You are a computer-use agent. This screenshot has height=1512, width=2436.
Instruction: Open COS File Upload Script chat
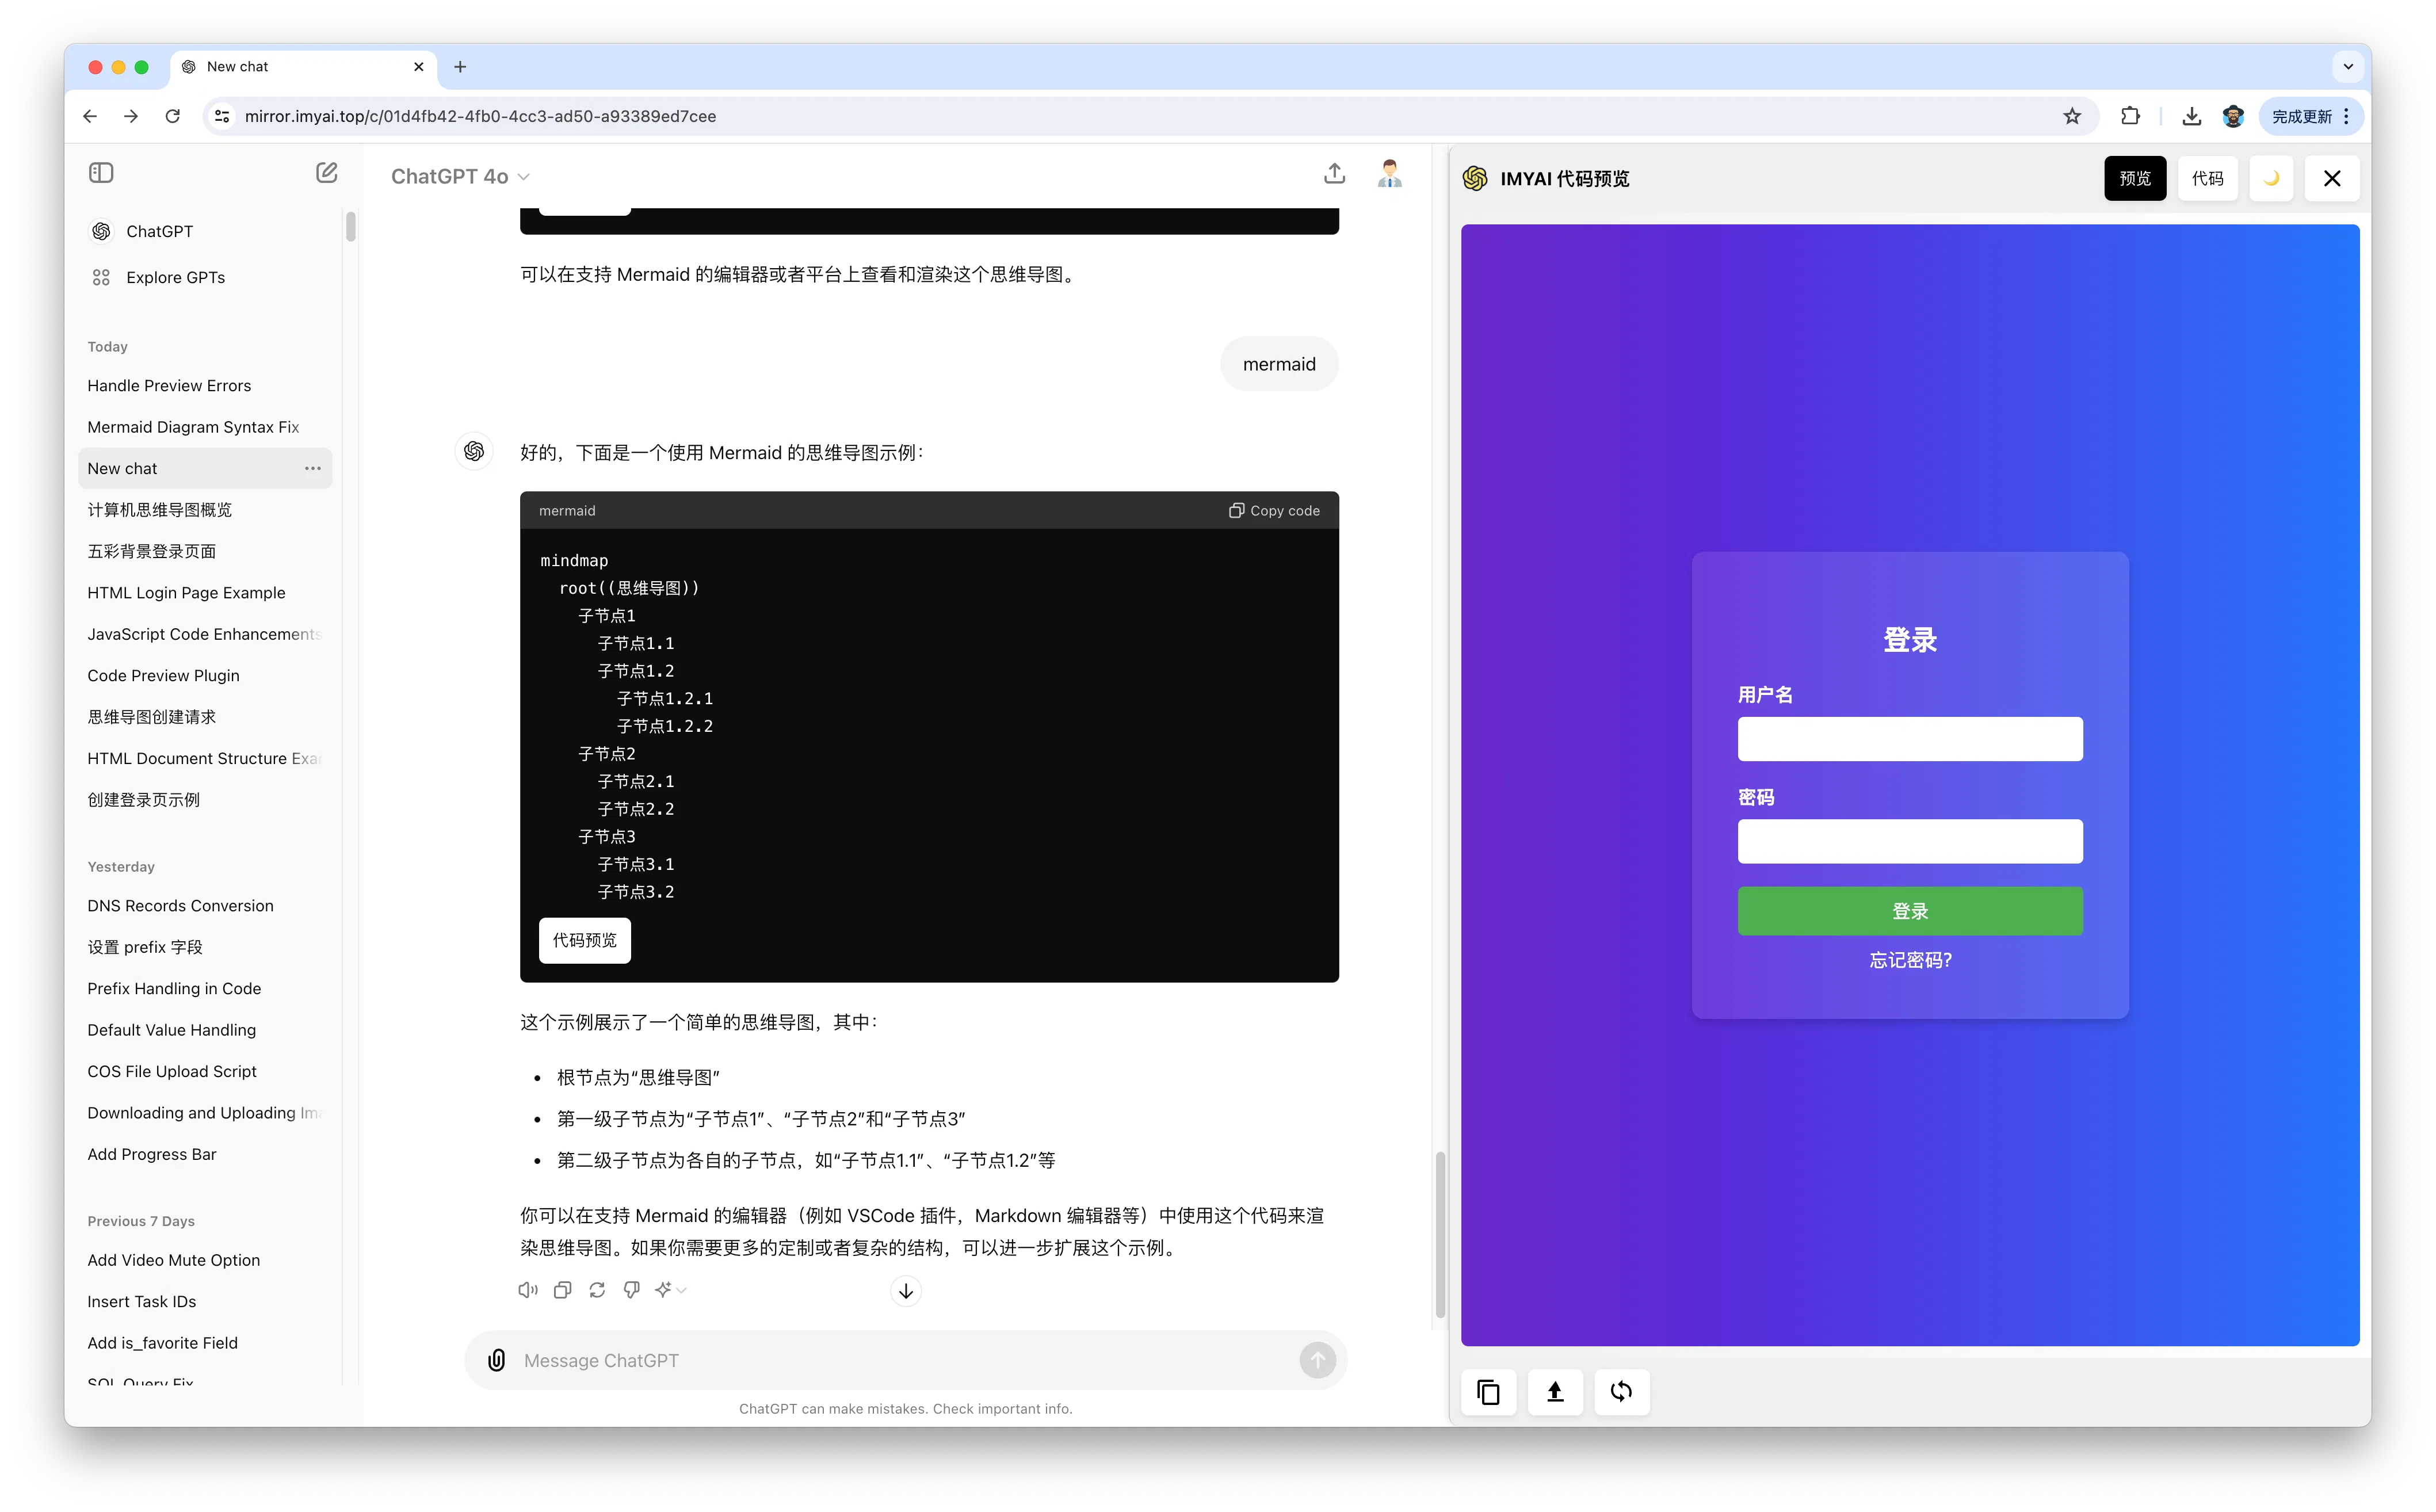(205, 1071)
